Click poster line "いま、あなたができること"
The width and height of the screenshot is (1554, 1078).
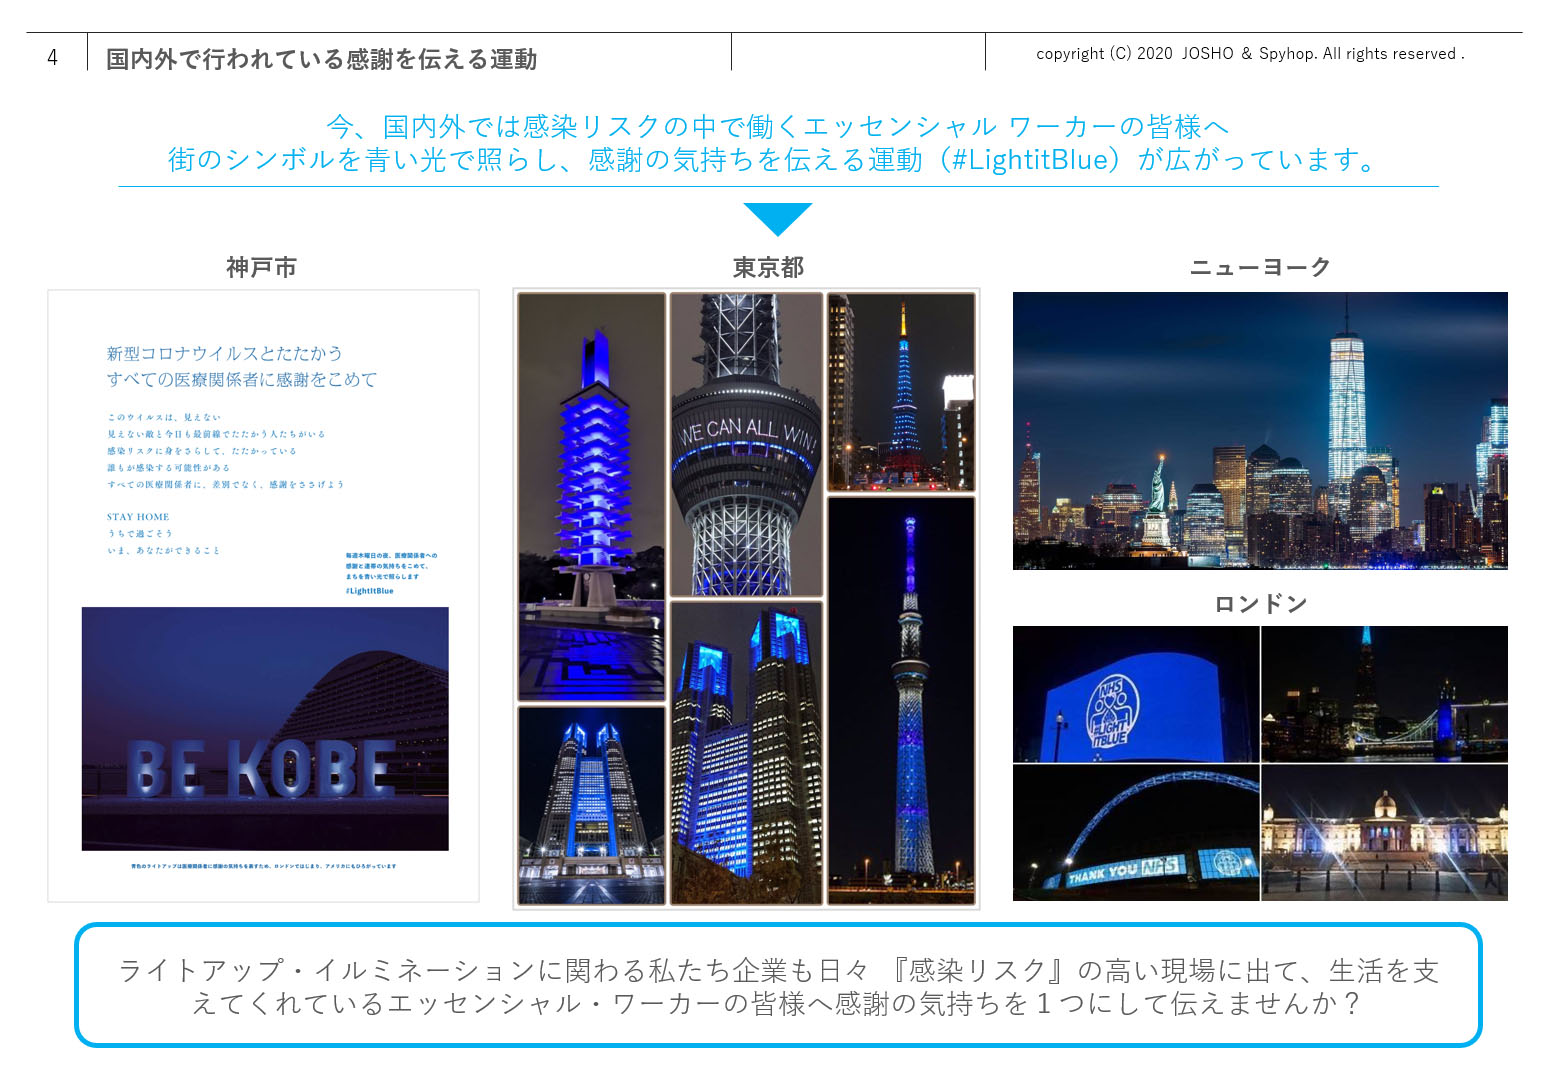pos(163,550)
